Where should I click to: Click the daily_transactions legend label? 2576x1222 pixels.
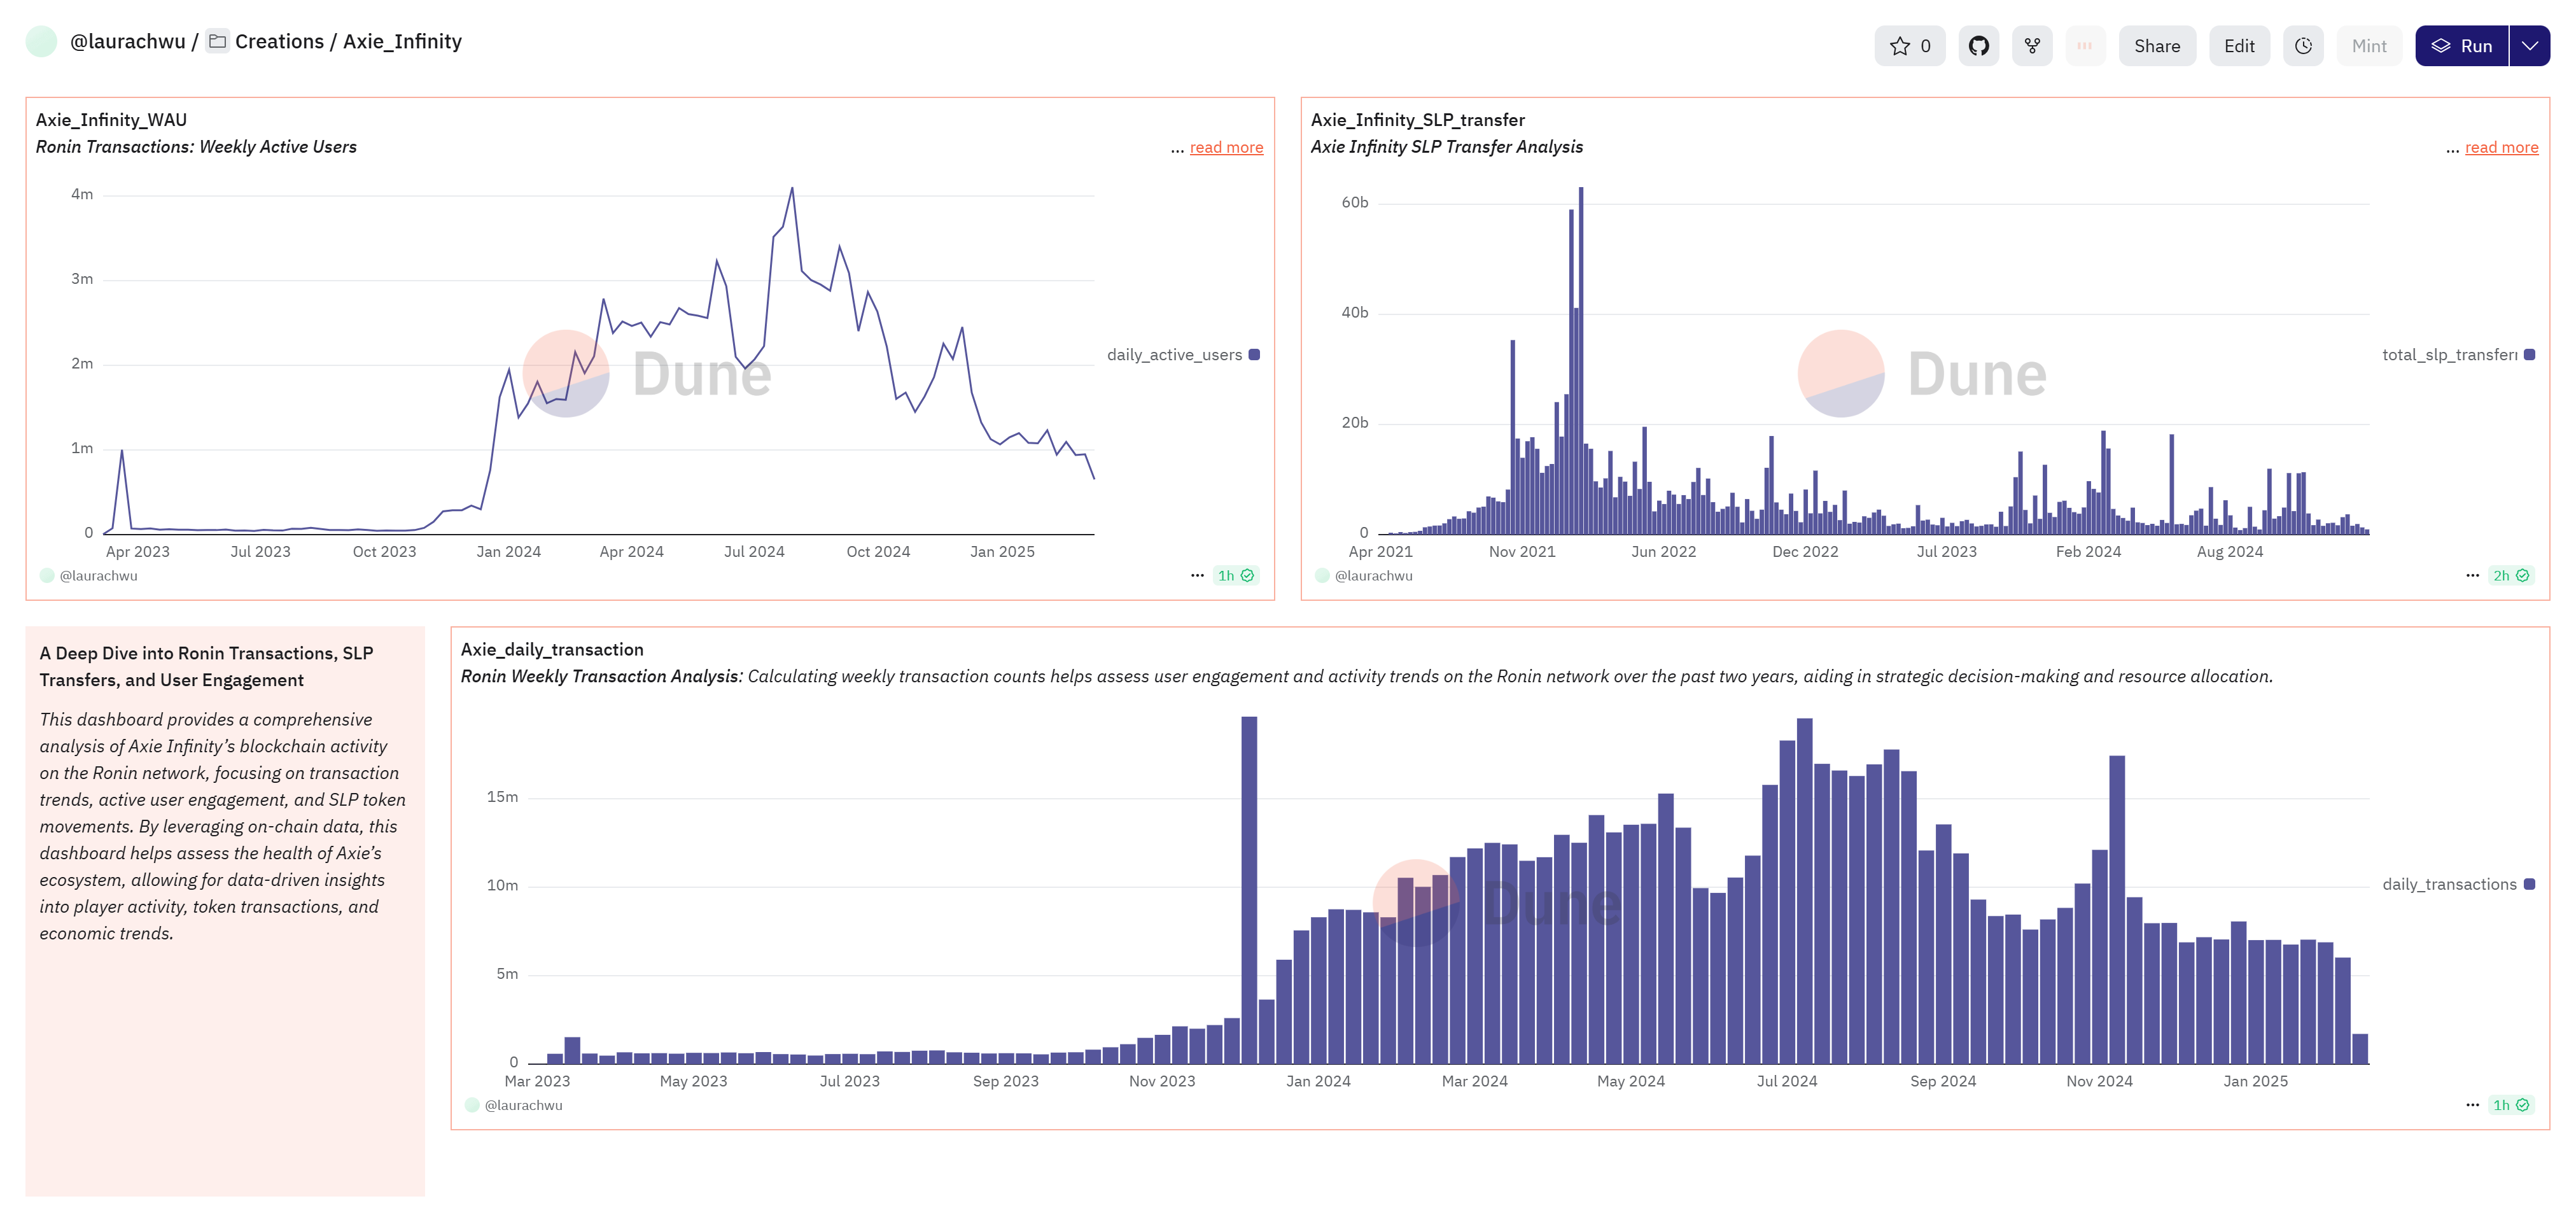[2449, 884]
